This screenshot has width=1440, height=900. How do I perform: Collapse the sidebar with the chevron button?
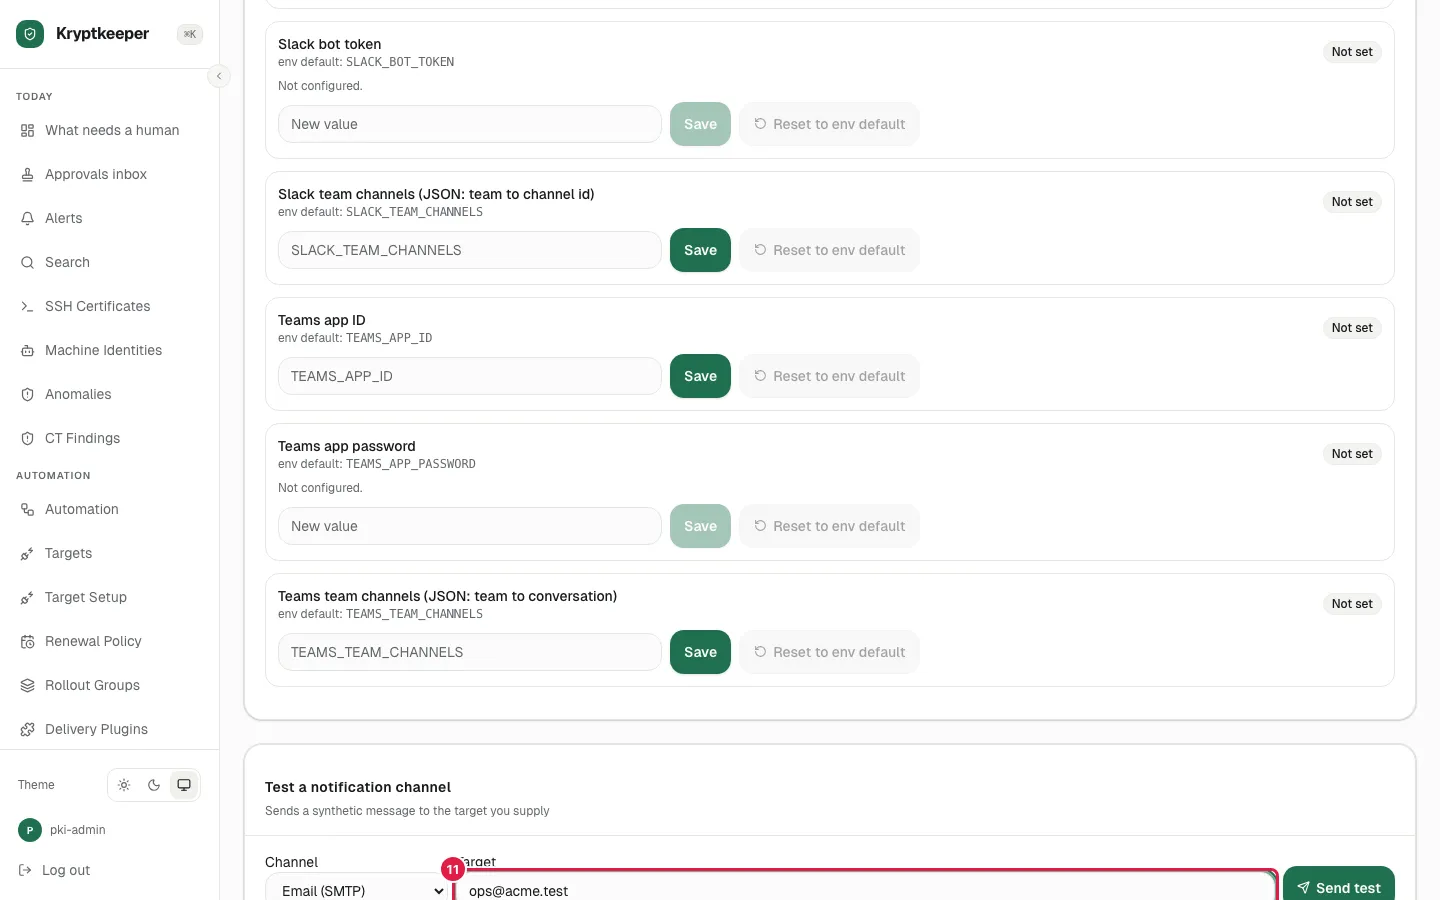(219, 76)
